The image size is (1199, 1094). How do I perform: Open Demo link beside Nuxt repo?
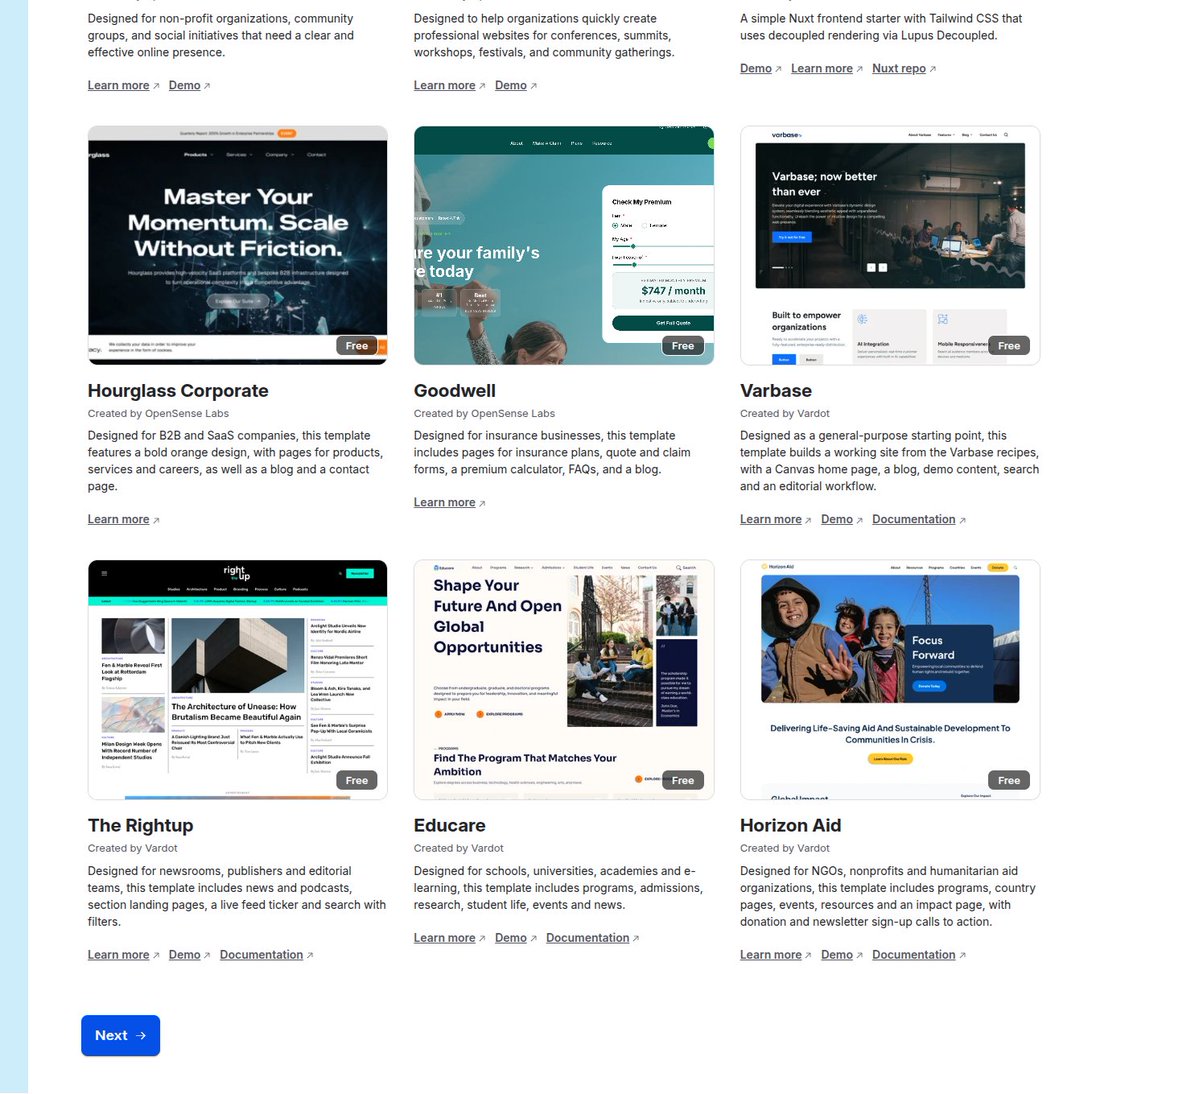pos(755,69)
